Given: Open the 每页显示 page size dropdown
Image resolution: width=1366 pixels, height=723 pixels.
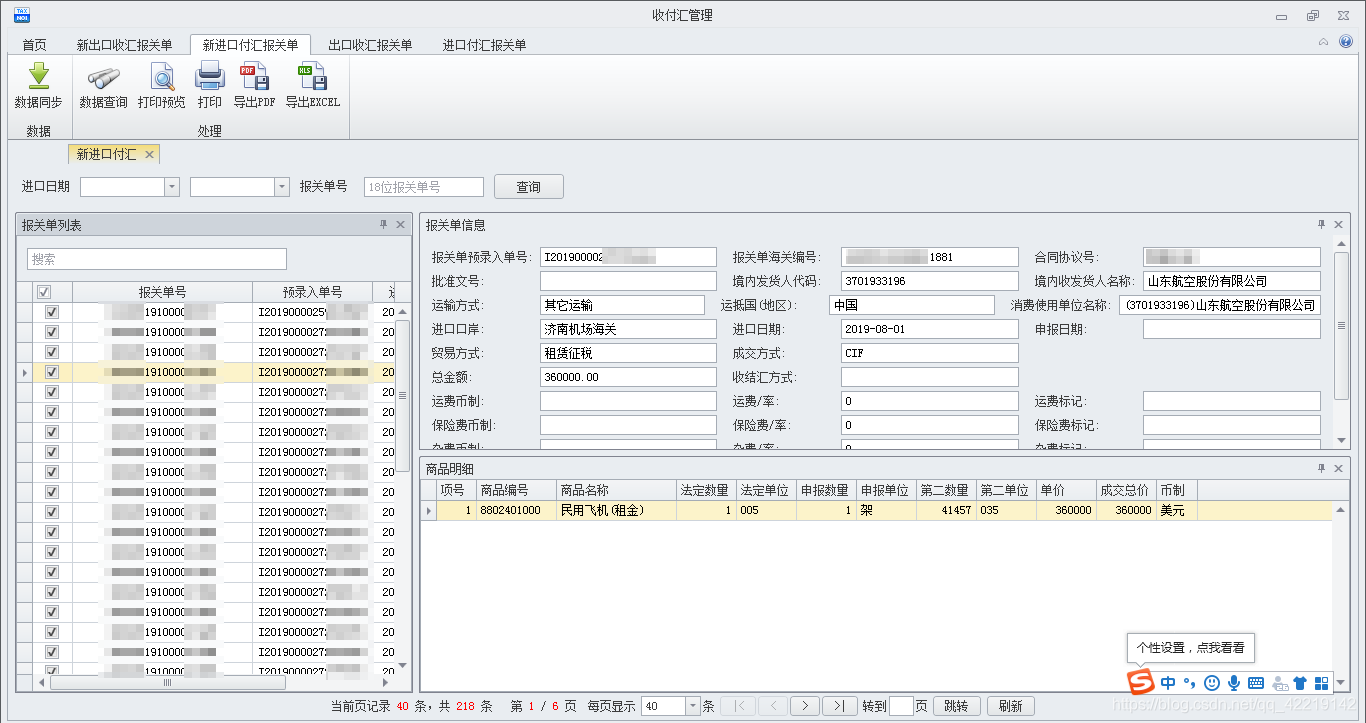Looking at the screenshot, I should pyautogui.click(x=692, y=706).
